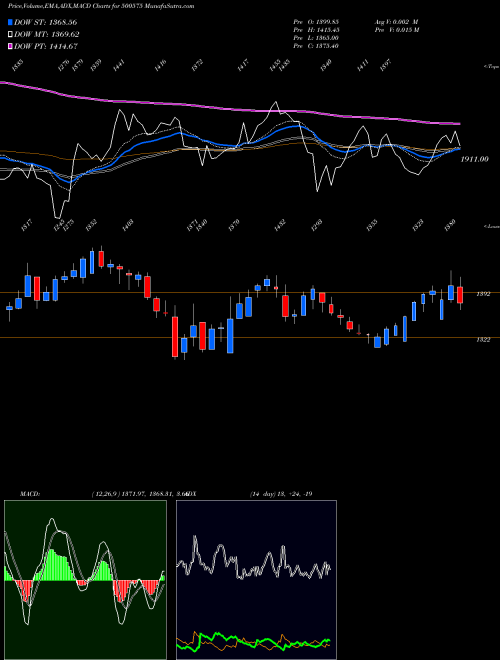Click the 1417 top value label
500x660 pixels.
point(243,65)
